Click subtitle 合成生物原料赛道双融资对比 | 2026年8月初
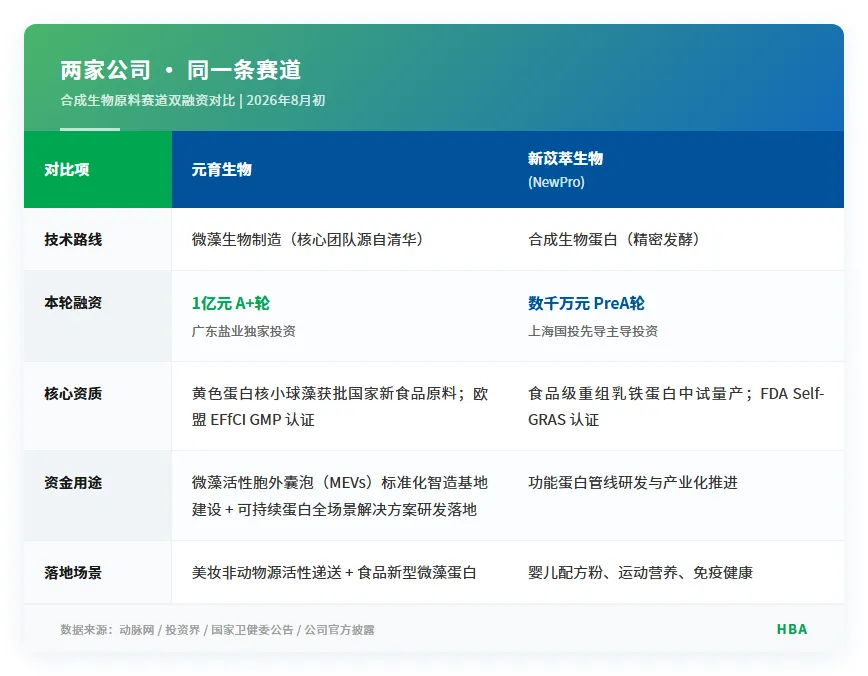Screen dimensions: 868x676 click(193, 100)
